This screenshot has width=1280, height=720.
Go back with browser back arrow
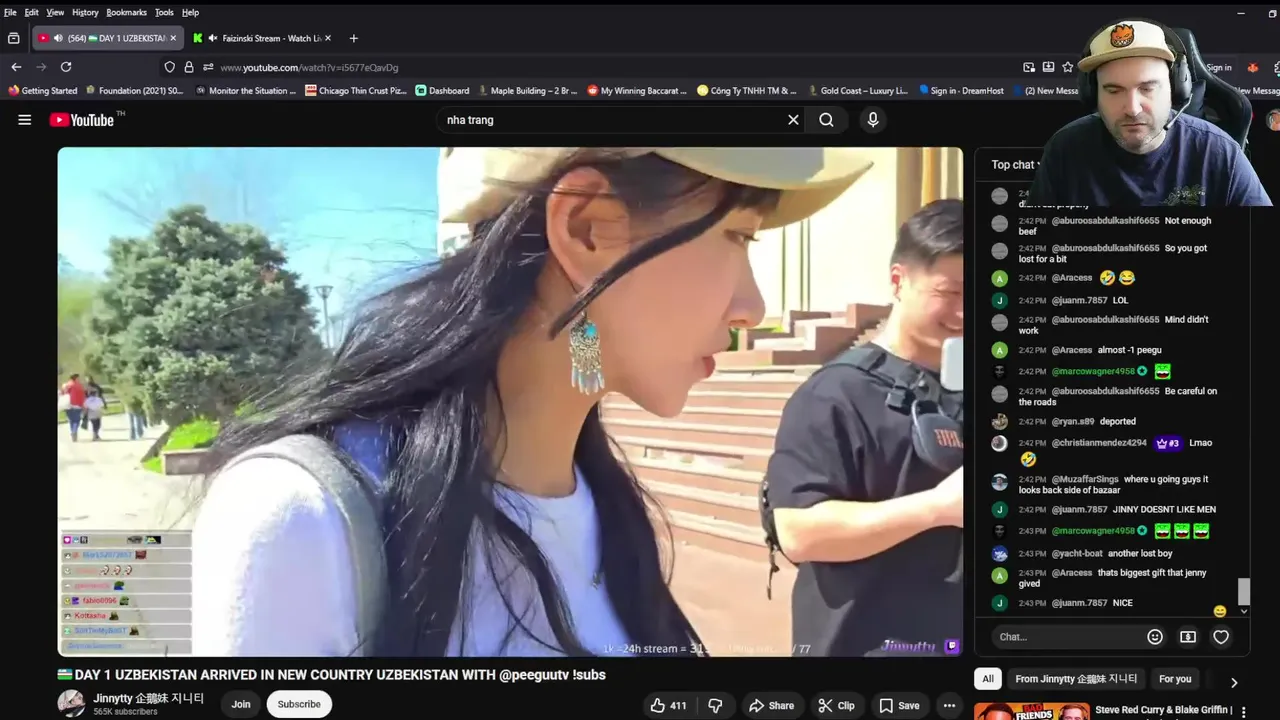coord(16,67)
